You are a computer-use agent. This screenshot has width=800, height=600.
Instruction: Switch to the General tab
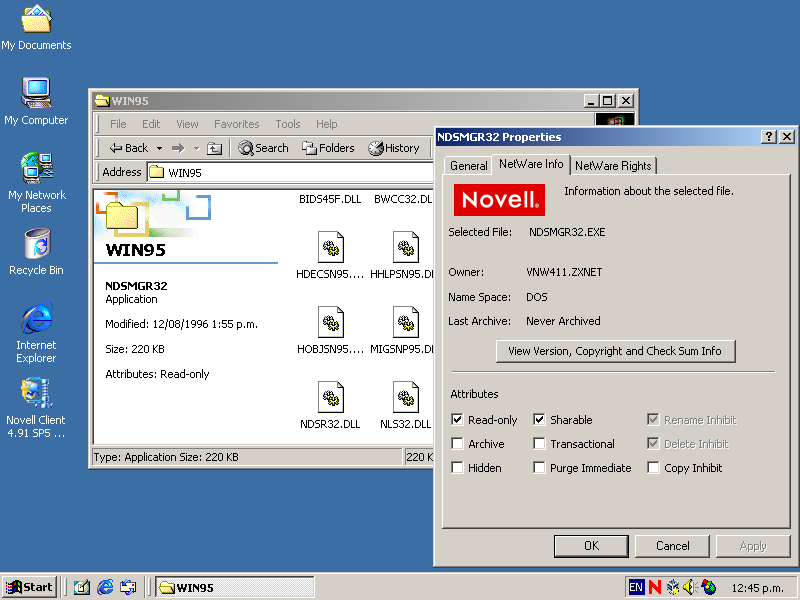[468, 166]
